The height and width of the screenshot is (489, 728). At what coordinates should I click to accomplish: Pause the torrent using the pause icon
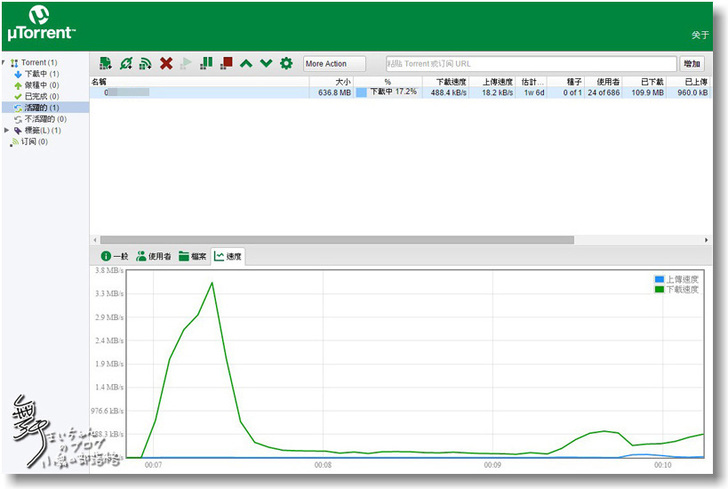point(207,63)
